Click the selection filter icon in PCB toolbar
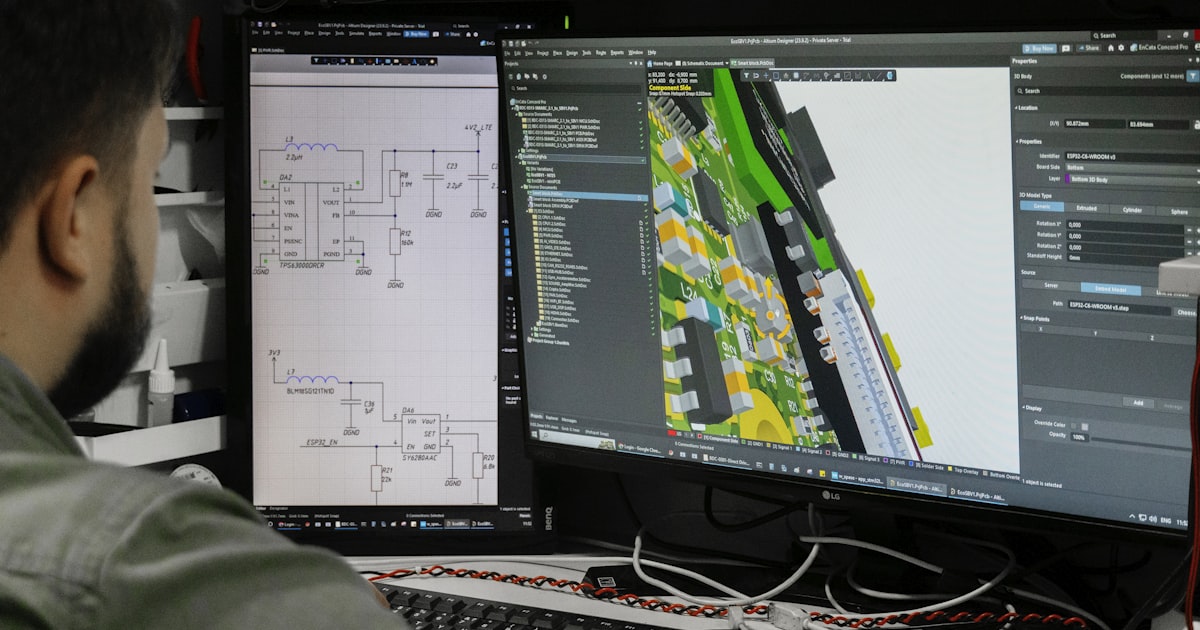The width and height of the screenshot is (1200, 630). (x=746, y=75)
